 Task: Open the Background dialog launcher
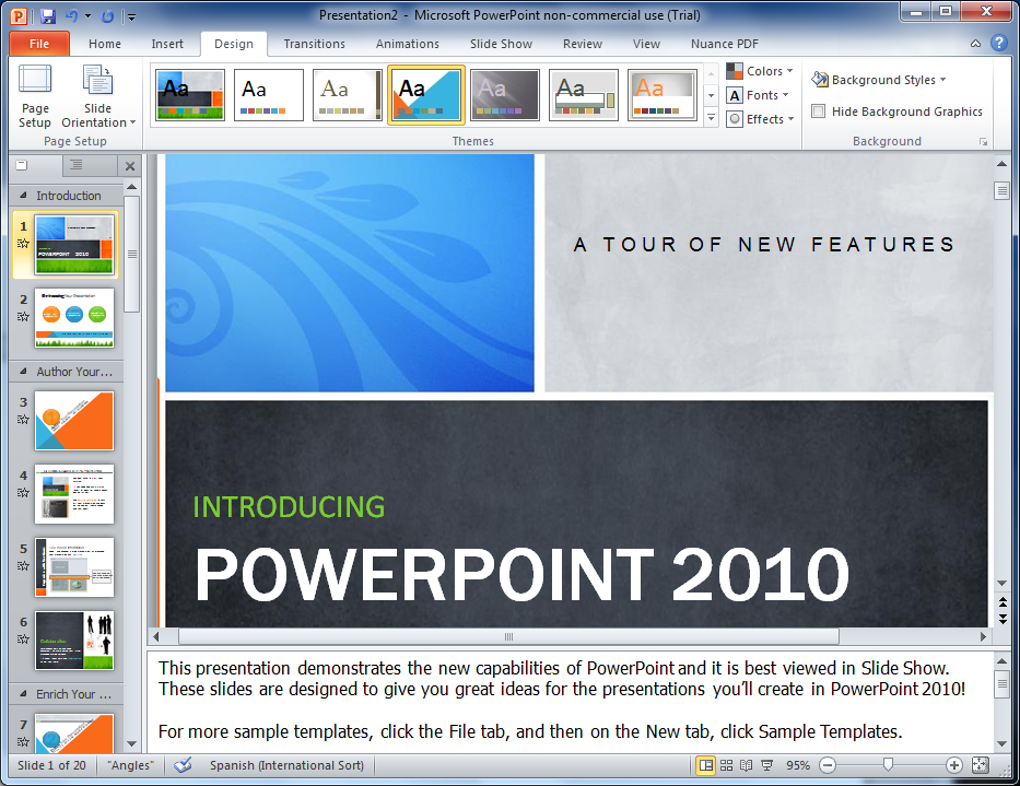983,141
